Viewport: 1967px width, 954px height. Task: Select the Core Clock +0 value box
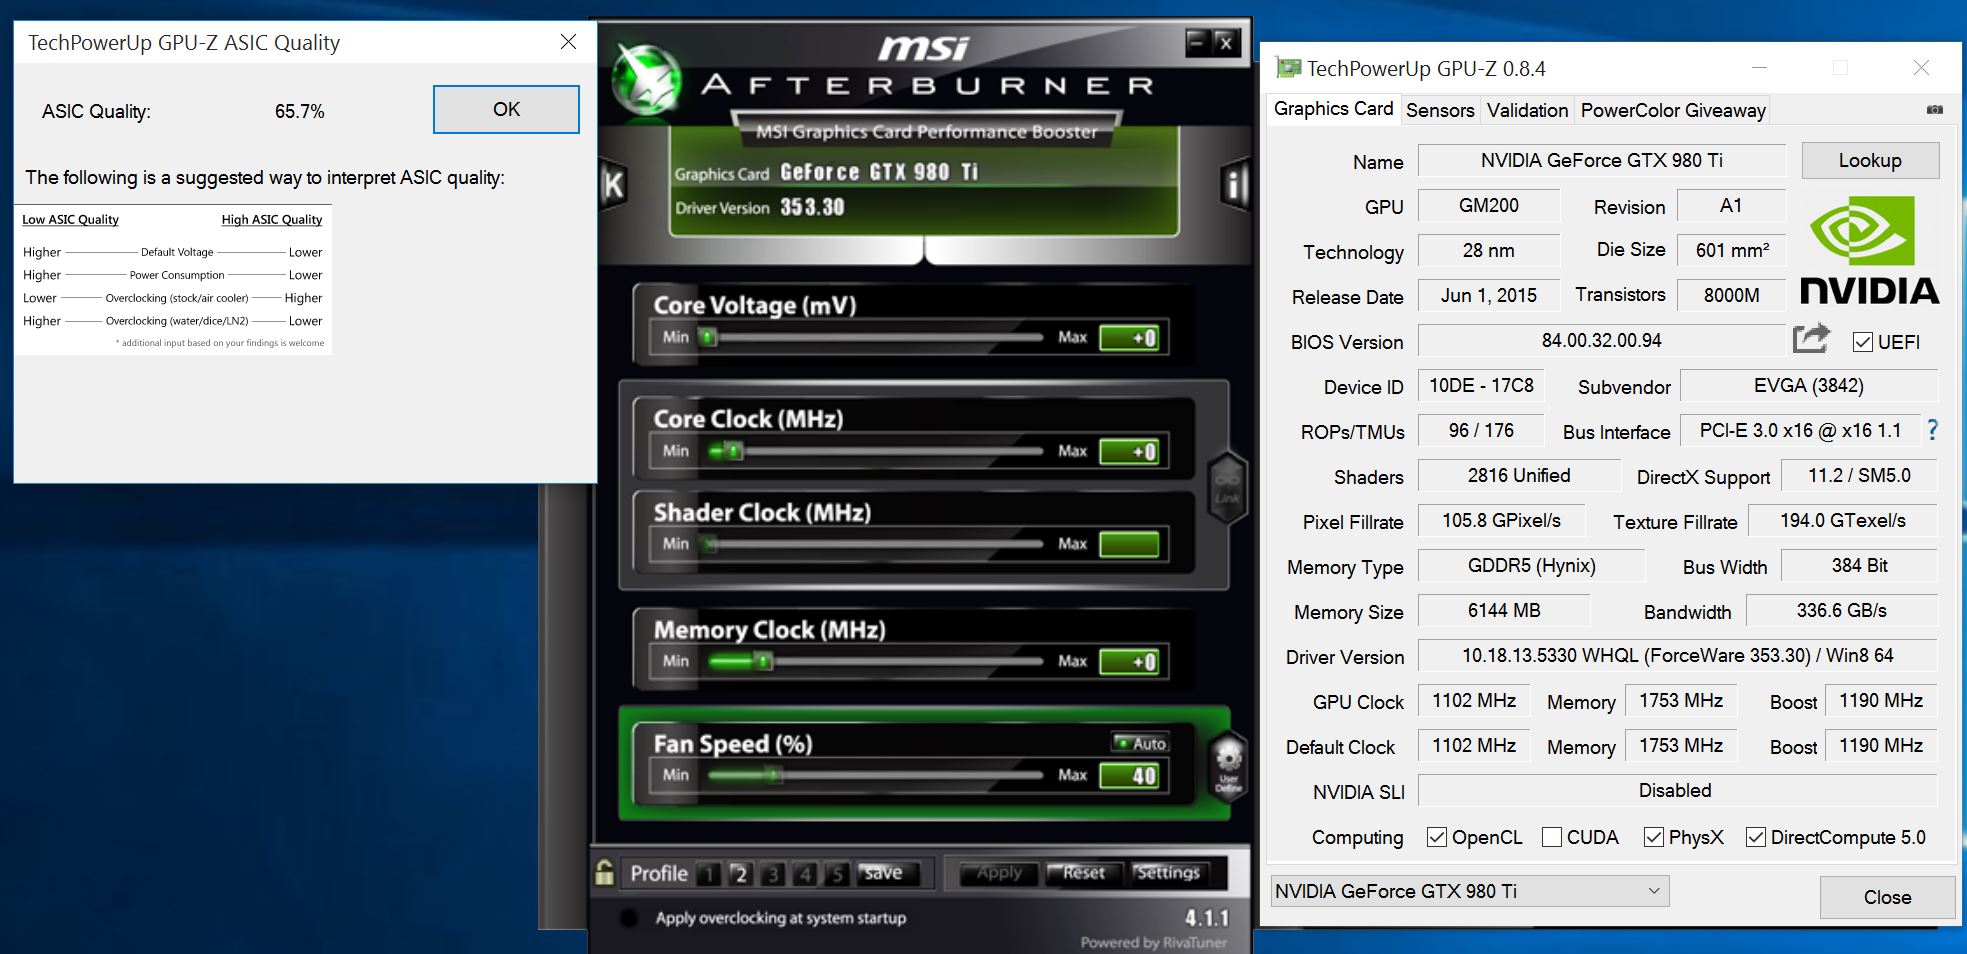coord(1129,452)
